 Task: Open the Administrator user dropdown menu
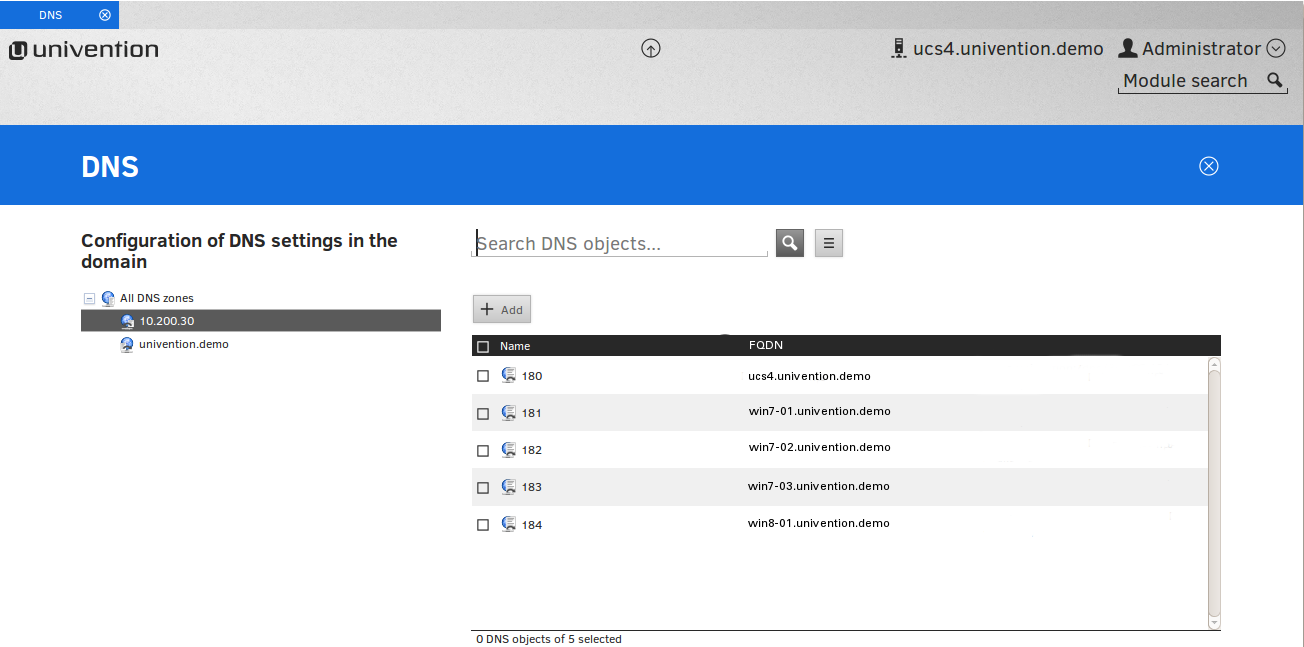[x=1275, y=48]
